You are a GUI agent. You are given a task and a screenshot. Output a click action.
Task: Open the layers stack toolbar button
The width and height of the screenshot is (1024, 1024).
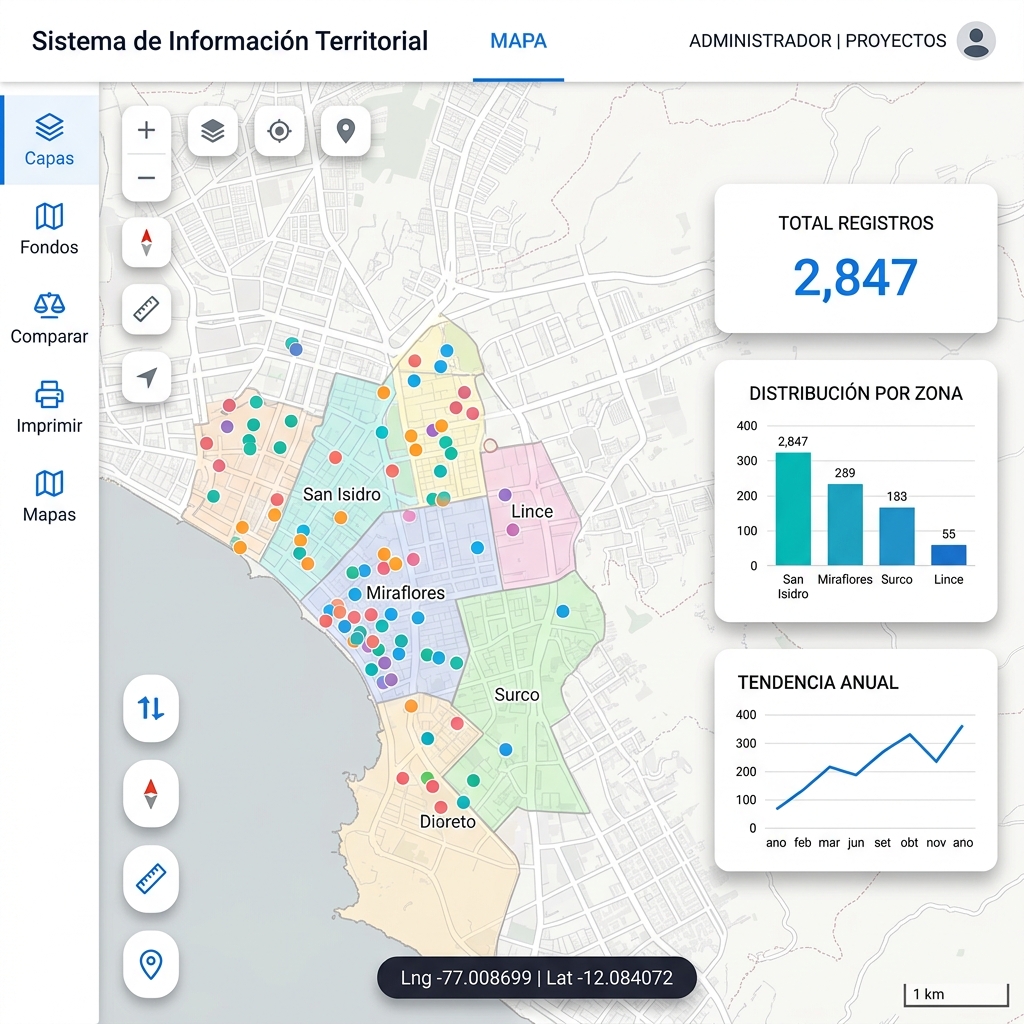tap(213, 131)
